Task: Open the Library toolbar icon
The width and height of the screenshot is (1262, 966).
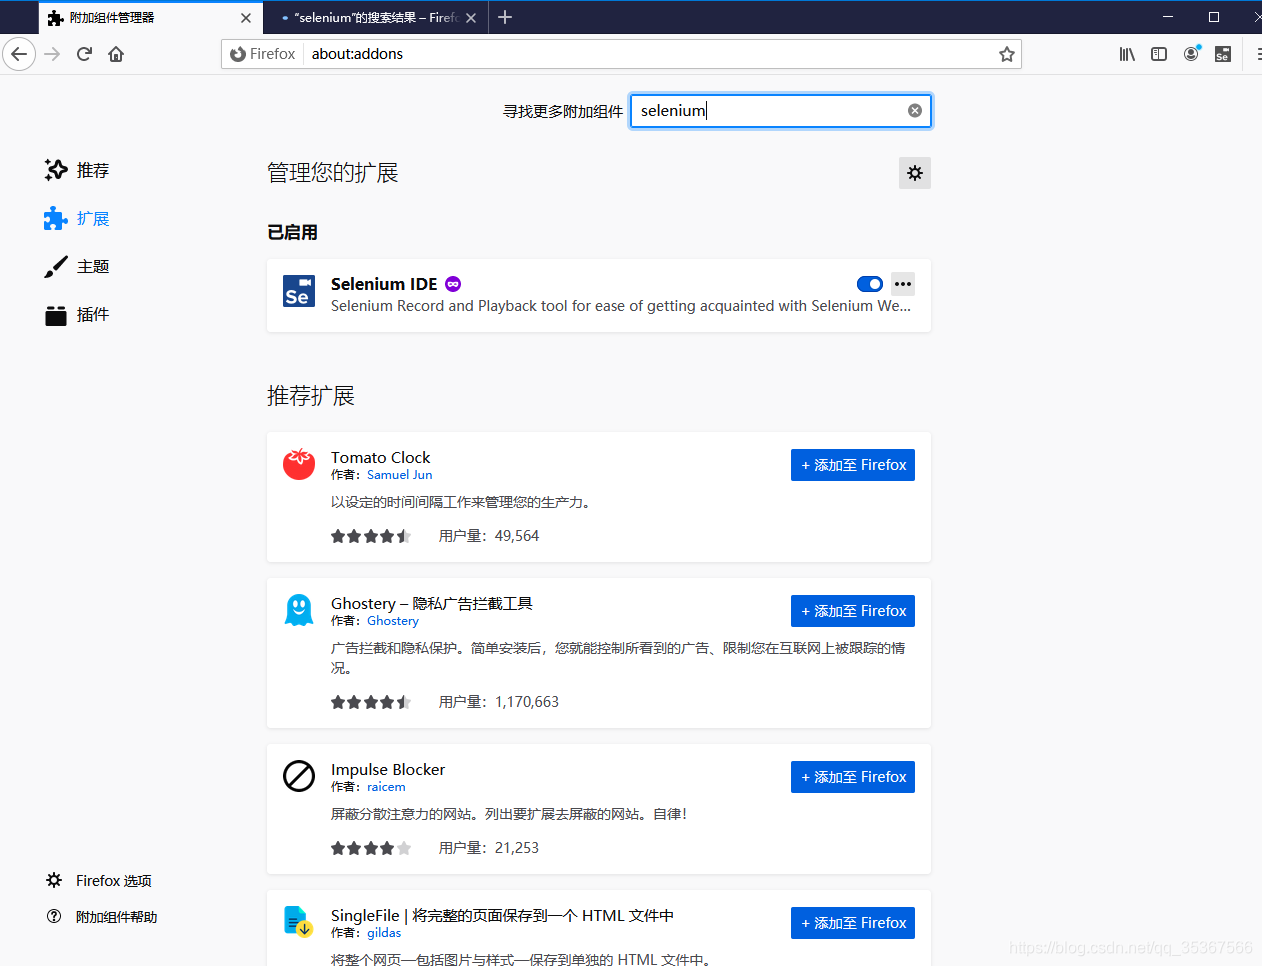Action: (x=1127, y=54)
